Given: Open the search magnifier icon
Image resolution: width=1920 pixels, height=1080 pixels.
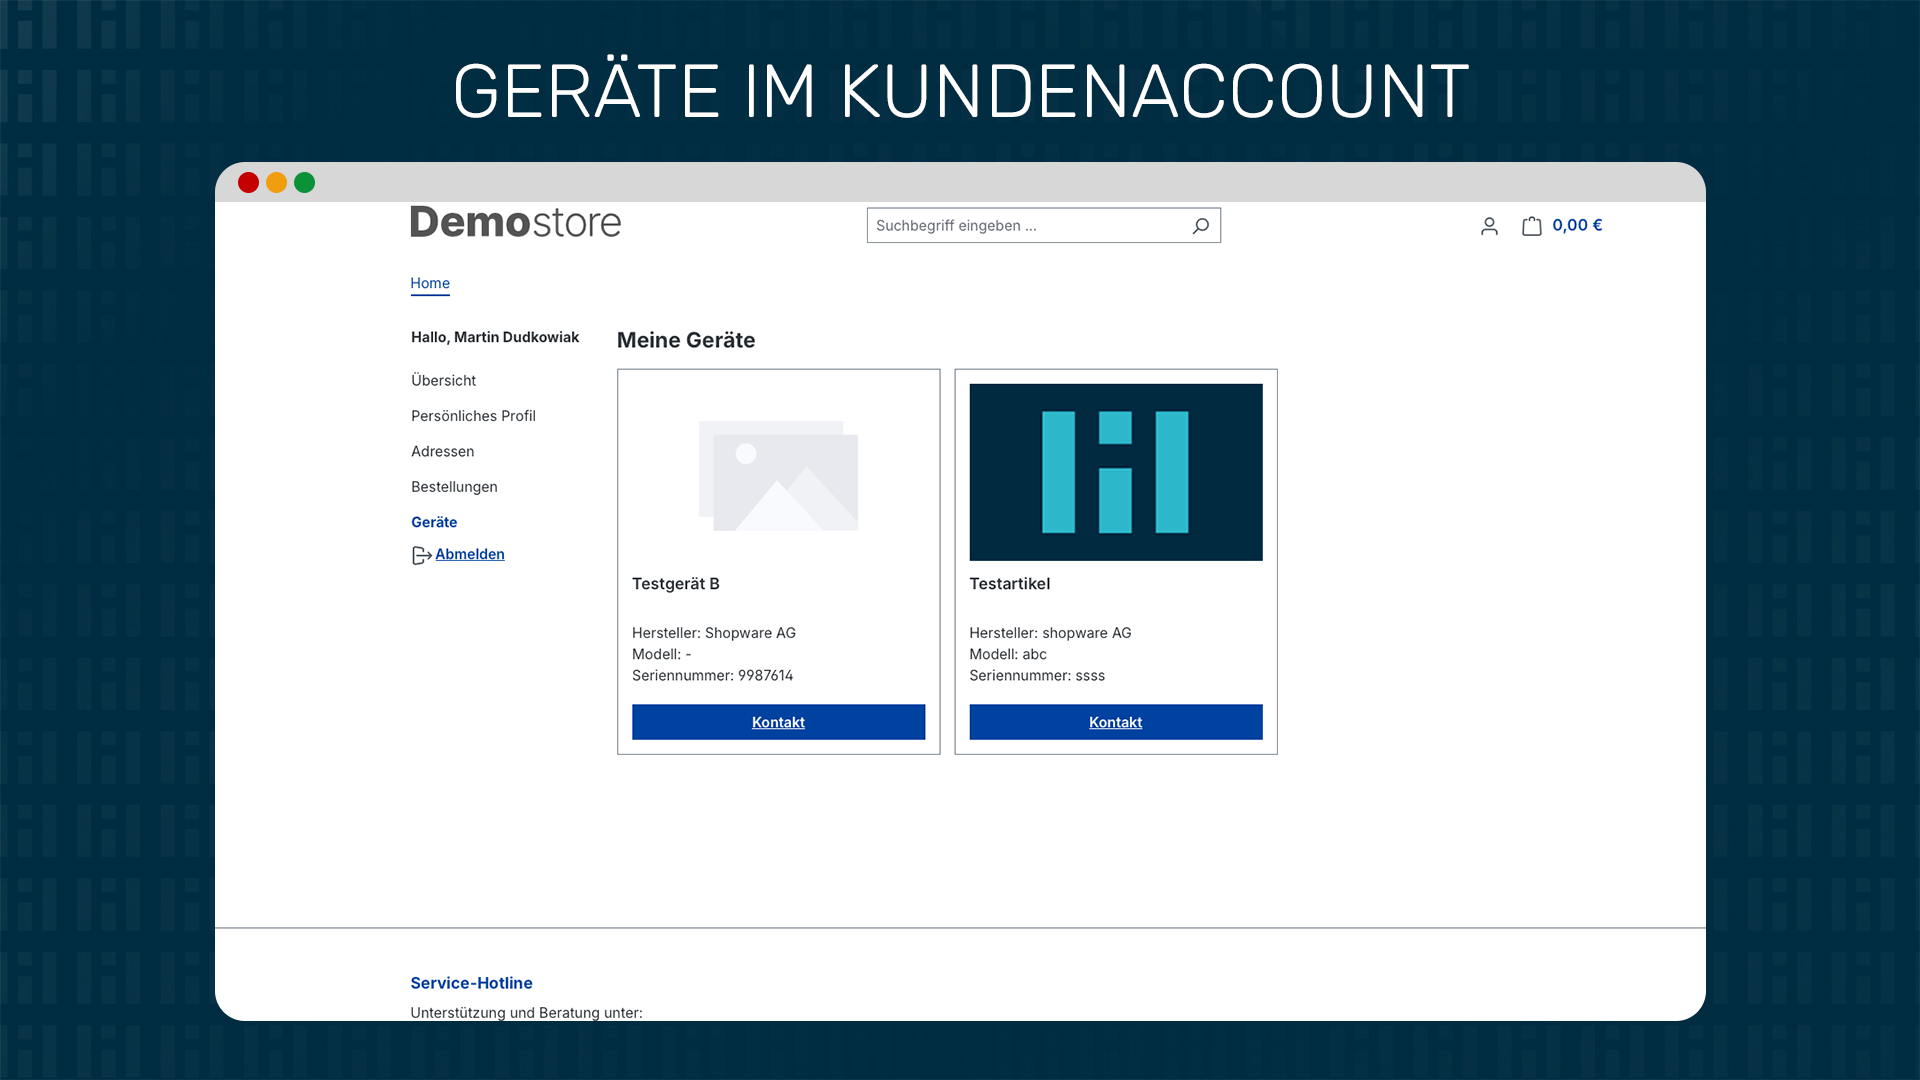Looking at the screenshot, I should pyautogui.click(x=1200, y=225).
